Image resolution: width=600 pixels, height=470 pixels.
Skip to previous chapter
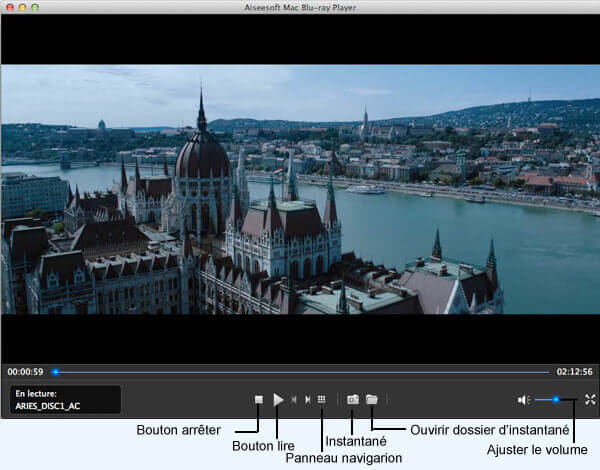click(294, 399)
